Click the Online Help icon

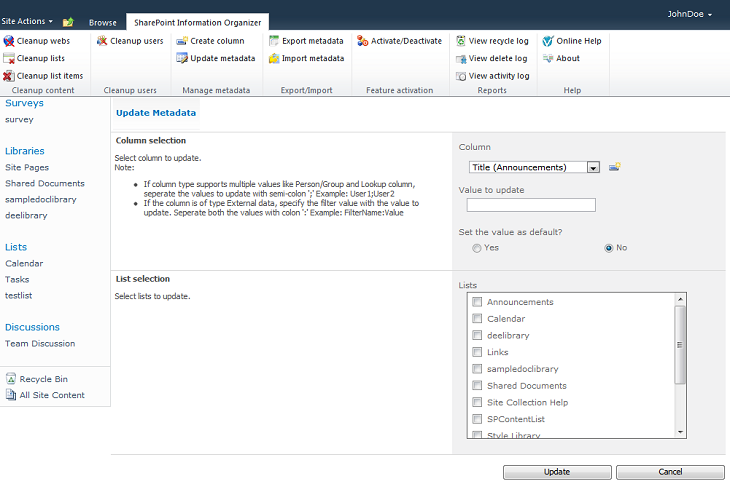[x=548, y=41]
